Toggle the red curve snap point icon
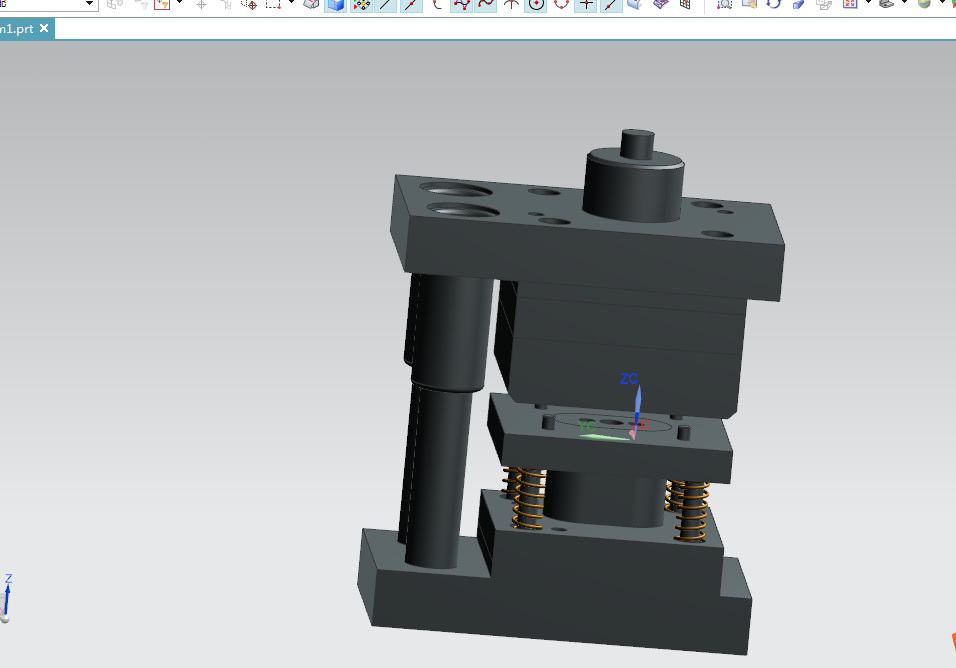 point(486,5)
